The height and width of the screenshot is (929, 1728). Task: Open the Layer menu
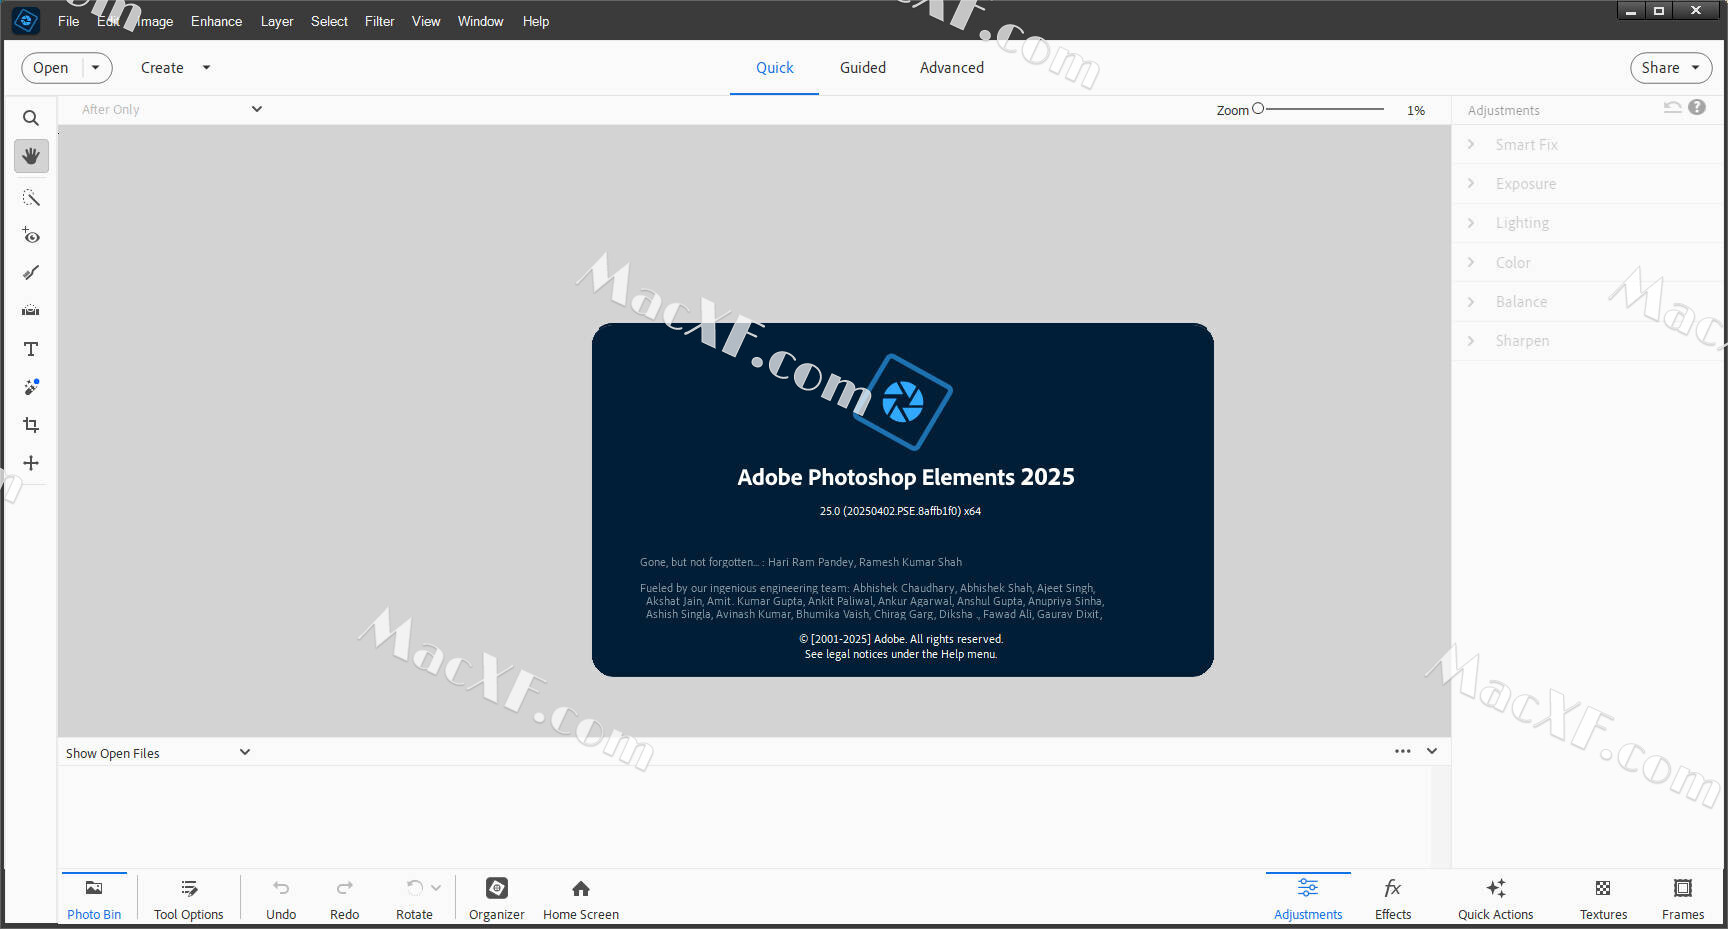click(x=277, y=21)
